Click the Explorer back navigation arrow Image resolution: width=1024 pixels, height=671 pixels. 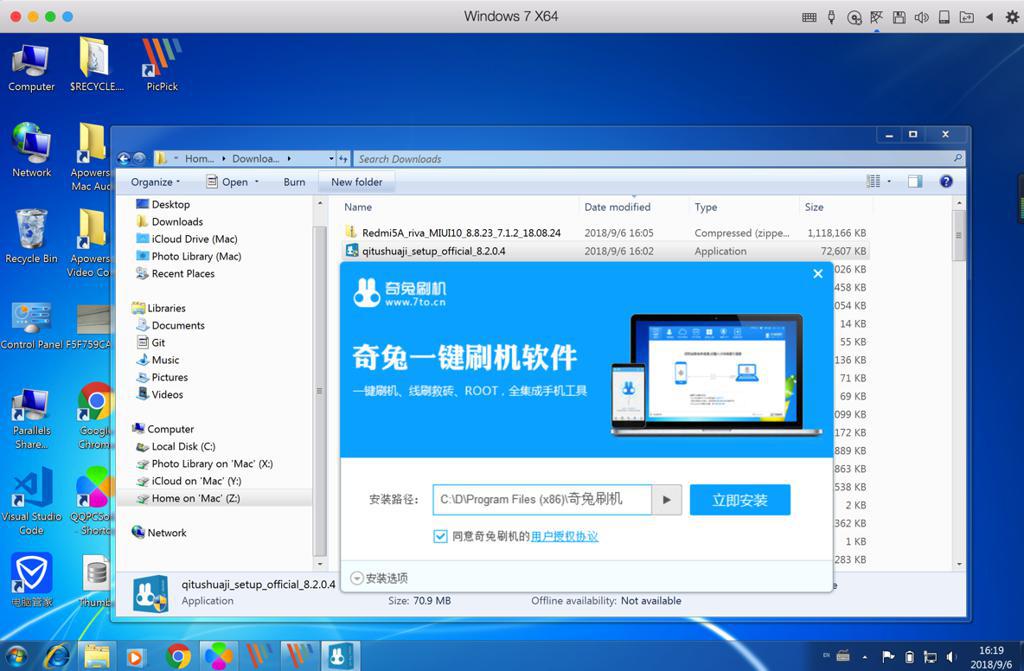(x=123, y=158)
